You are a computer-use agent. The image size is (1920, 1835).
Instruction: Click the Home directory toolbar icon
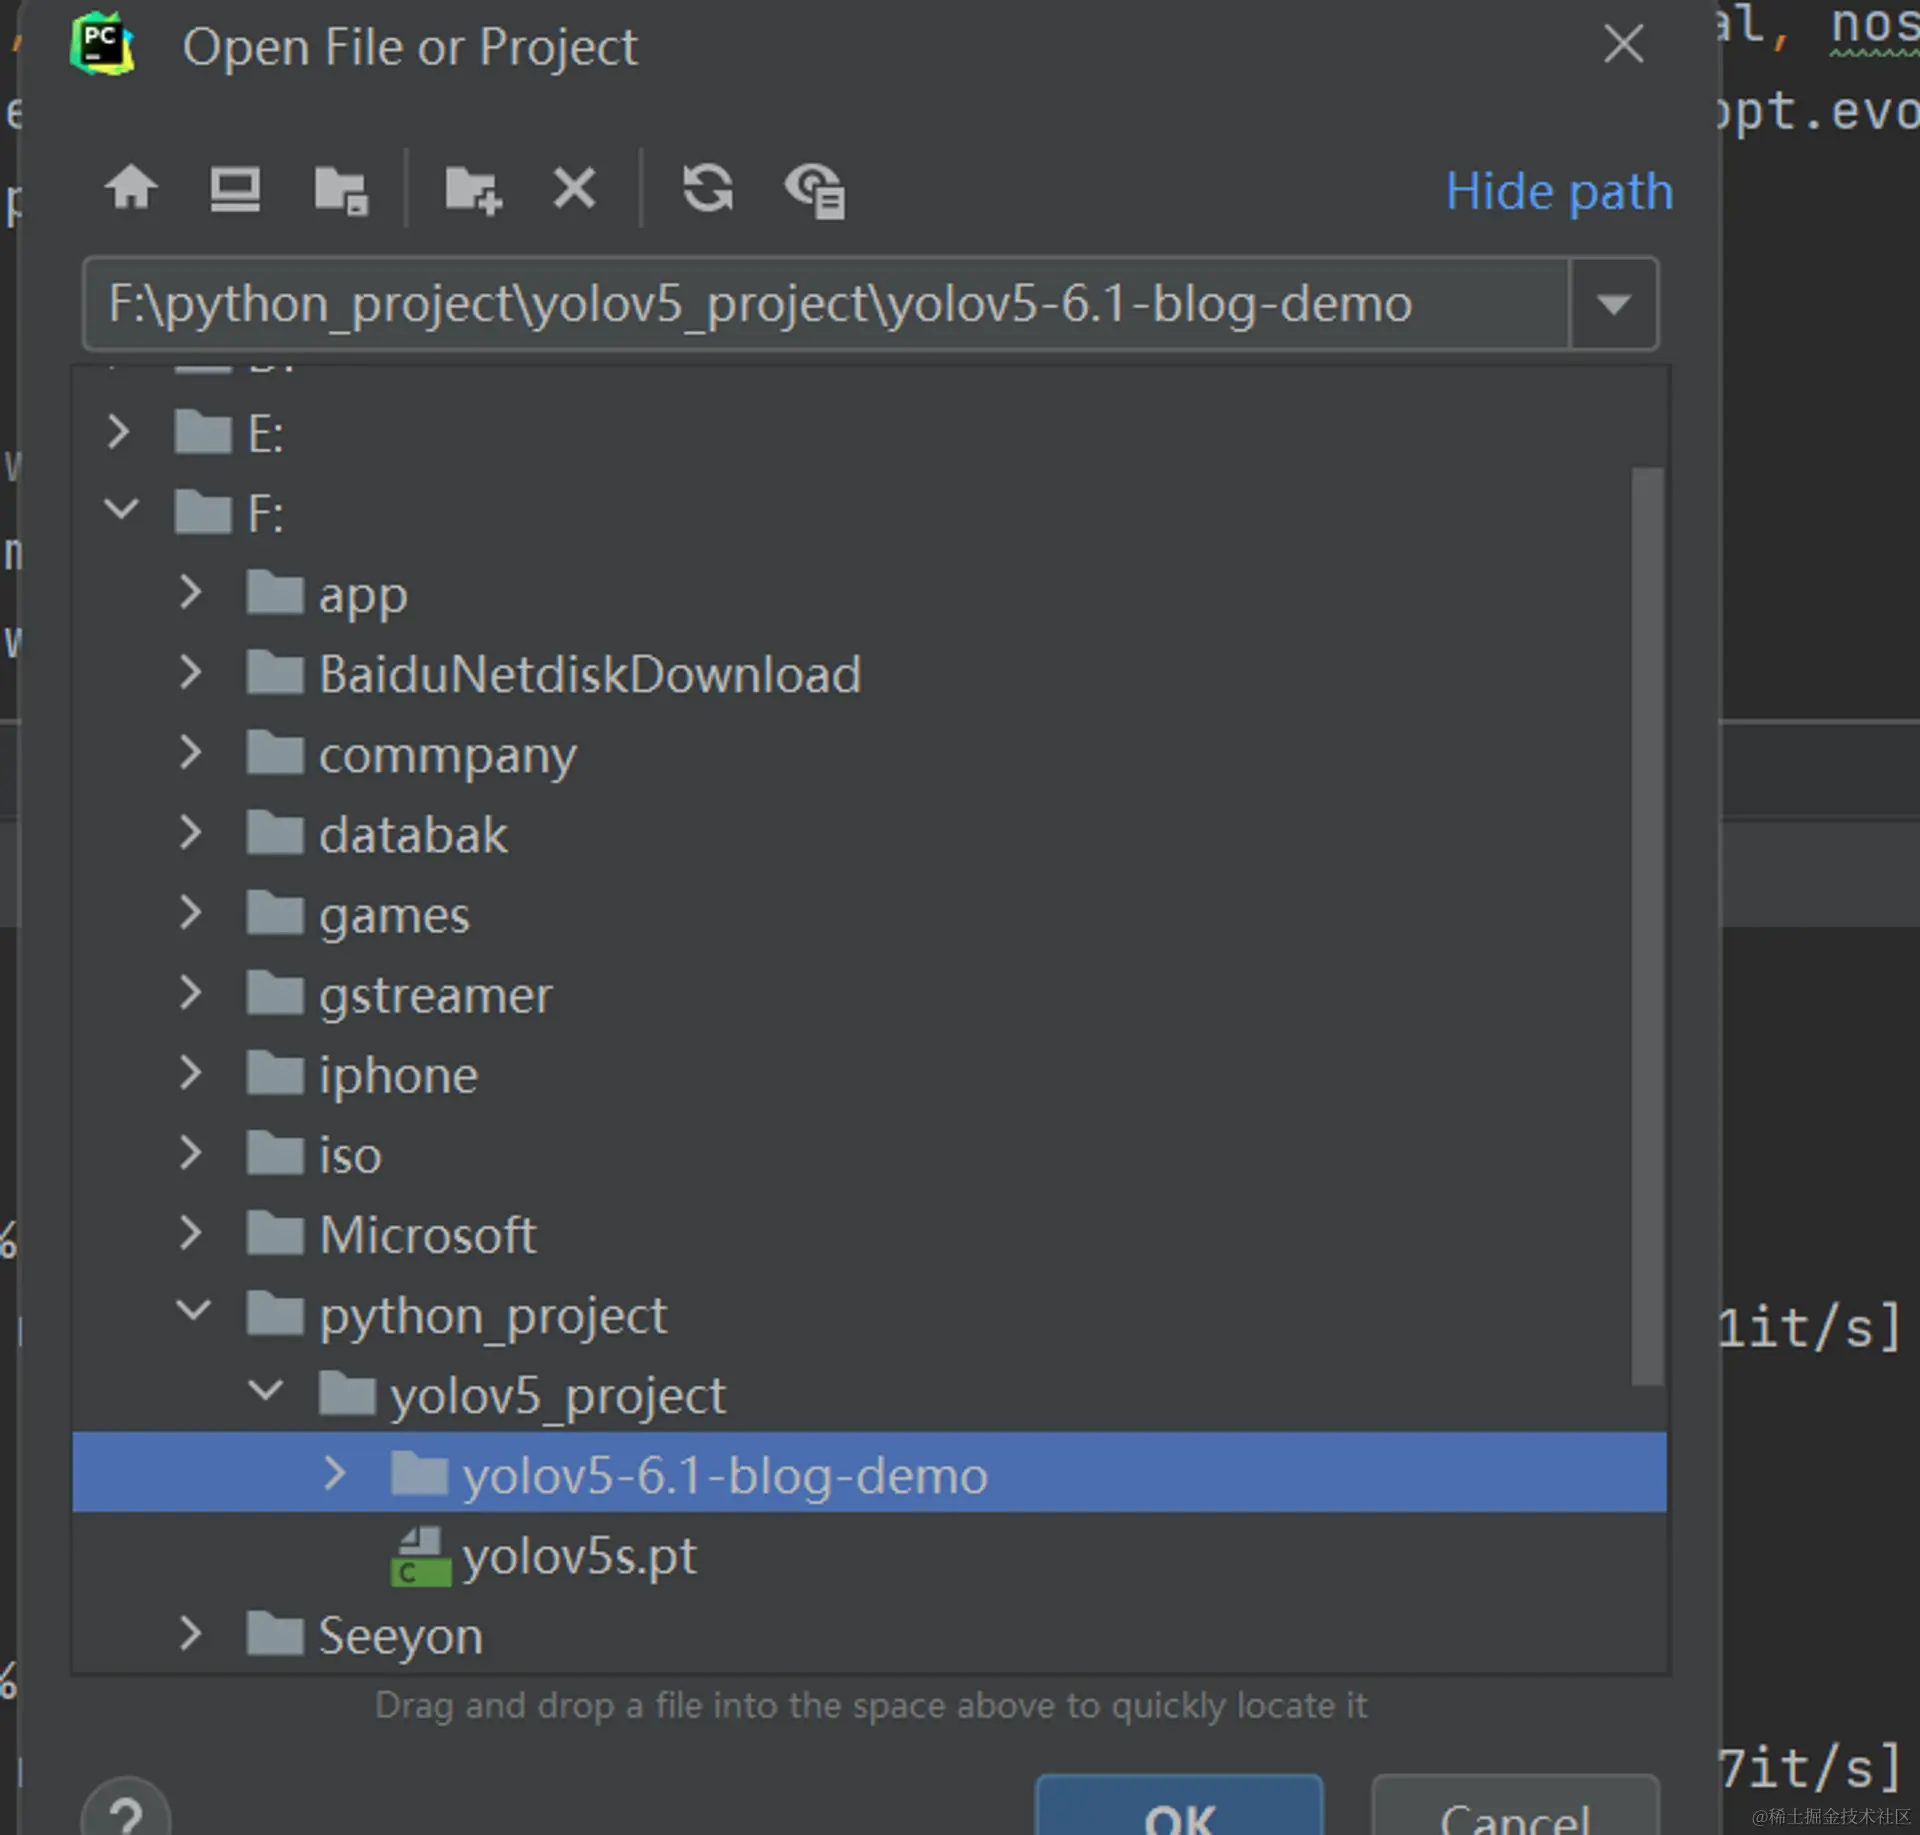pyautogui.click(x=131, y=188)
